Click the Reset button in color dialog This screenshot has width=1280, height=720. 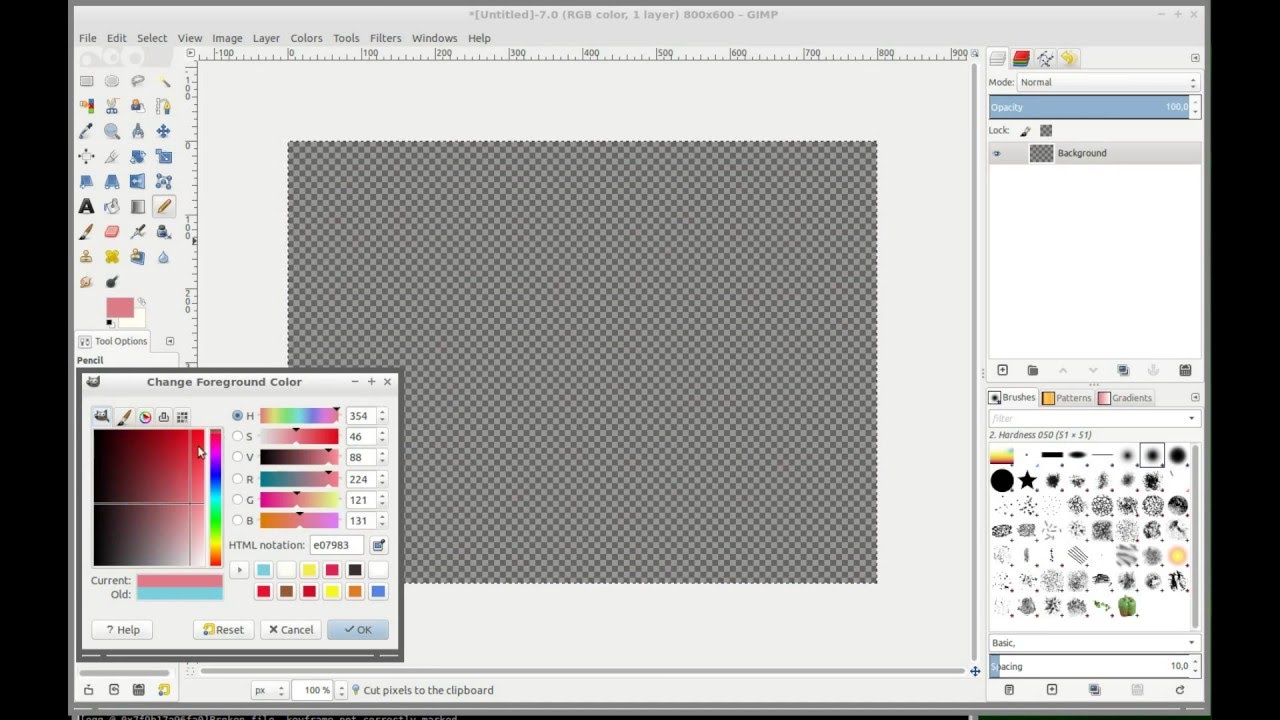click(223, 630)
